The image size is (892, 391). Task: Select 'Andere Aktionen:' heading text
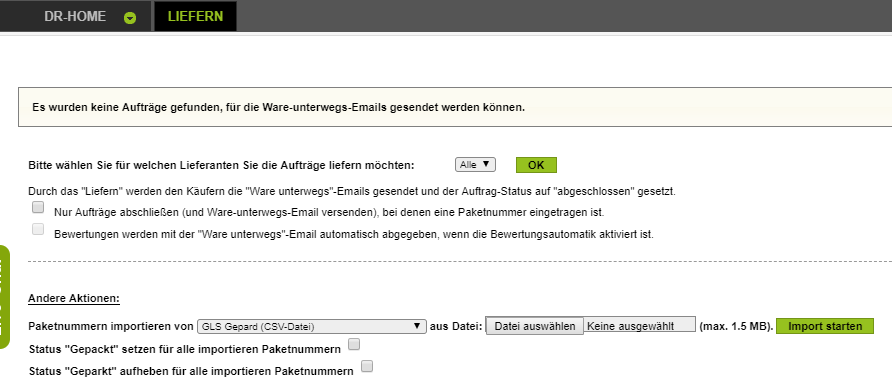(74, 298)
